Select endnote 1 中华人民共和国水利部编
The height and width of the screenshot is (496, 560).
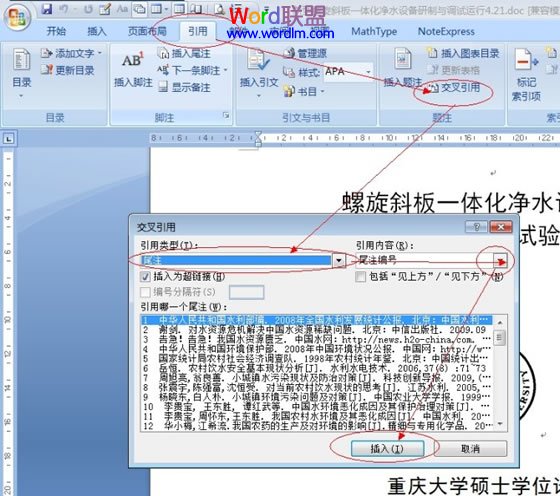pos(316,320)
